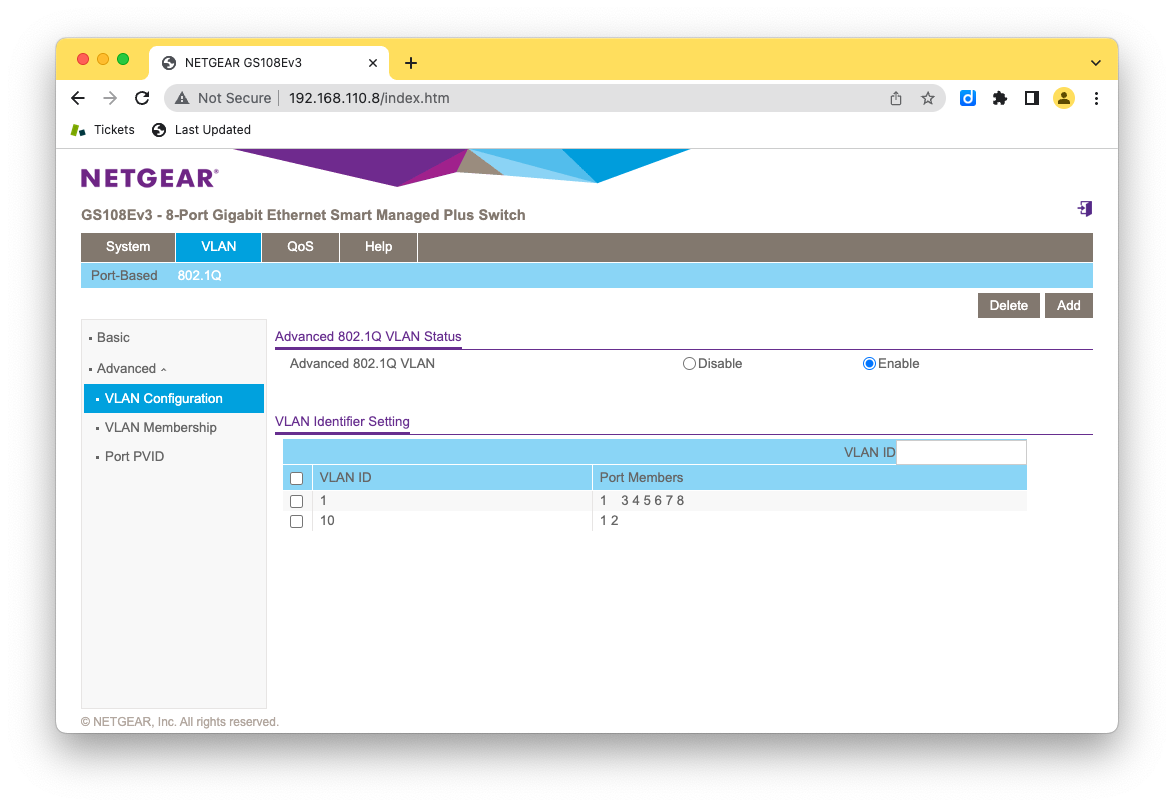The width and height of the screenshot is (1174, 807).
Task: Click the 'Advanced 802.1Q VLAN Status' heading
Action: tap(368, 337)
